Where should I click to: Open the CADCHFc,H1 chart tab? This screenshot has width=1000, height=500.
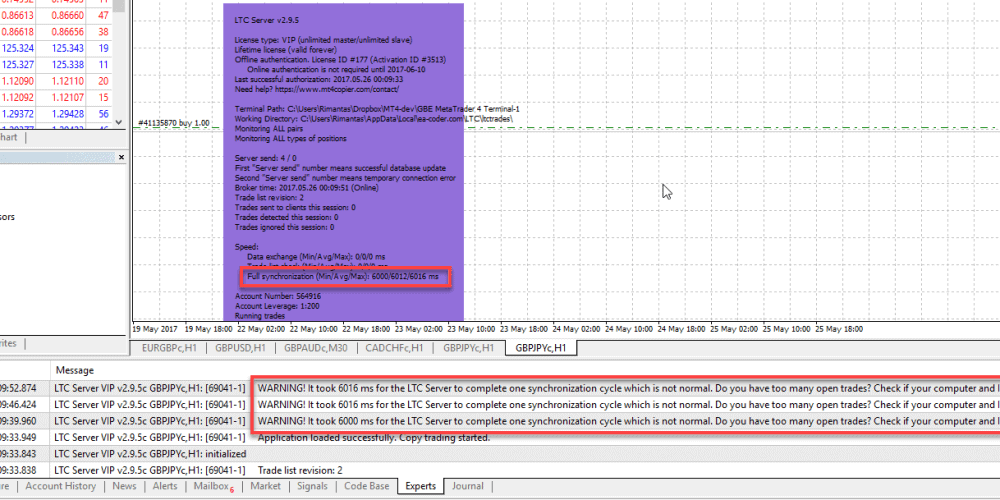pos(393,348)
